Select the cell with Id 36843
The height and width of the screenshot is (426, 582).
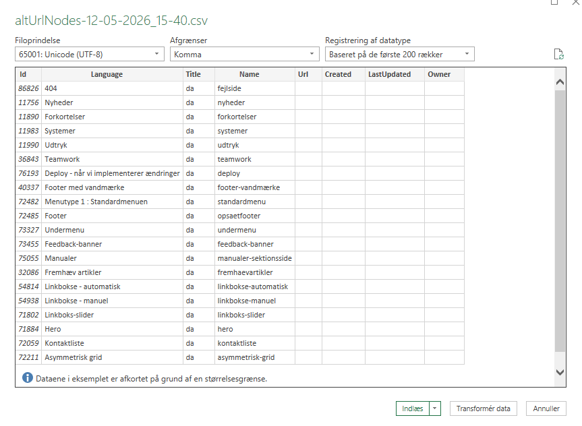[x=29, y=159]
